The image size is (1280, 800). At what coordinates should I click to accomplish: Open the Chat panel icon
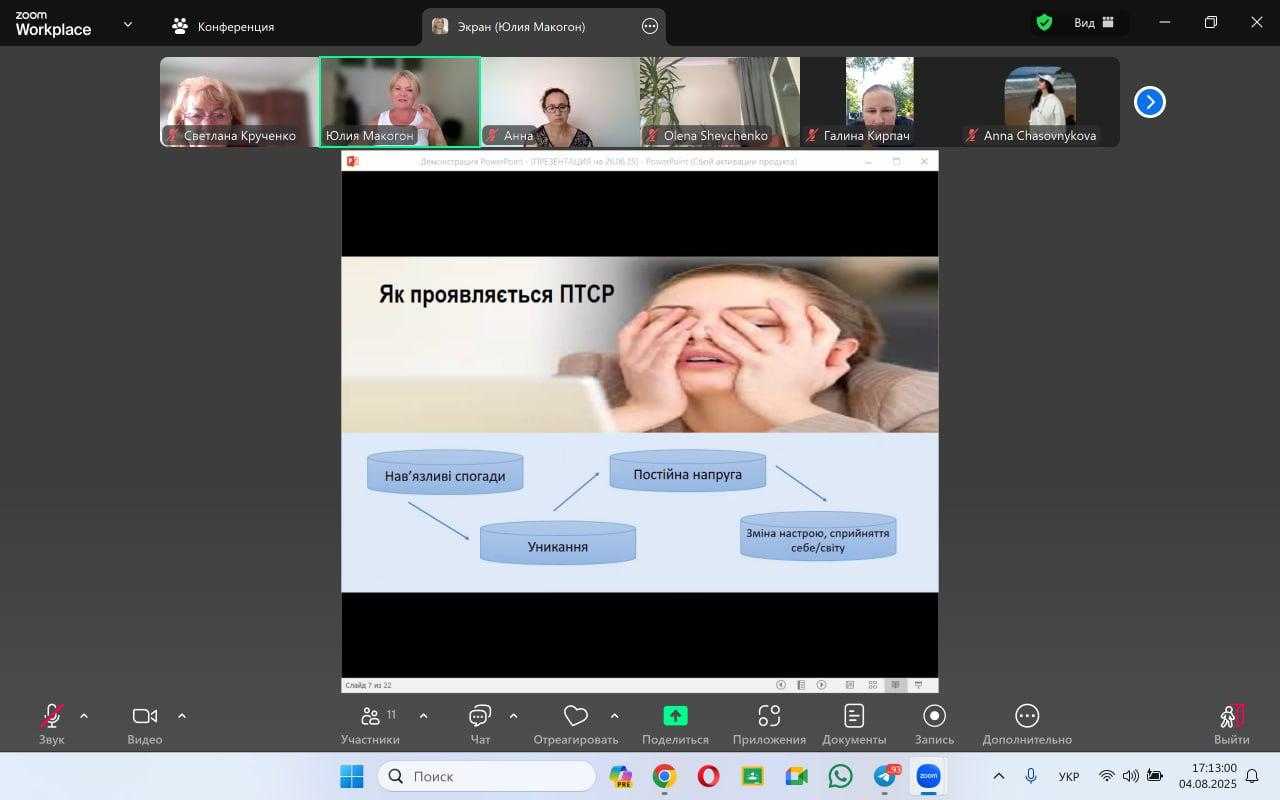click(x=480, y=716)
